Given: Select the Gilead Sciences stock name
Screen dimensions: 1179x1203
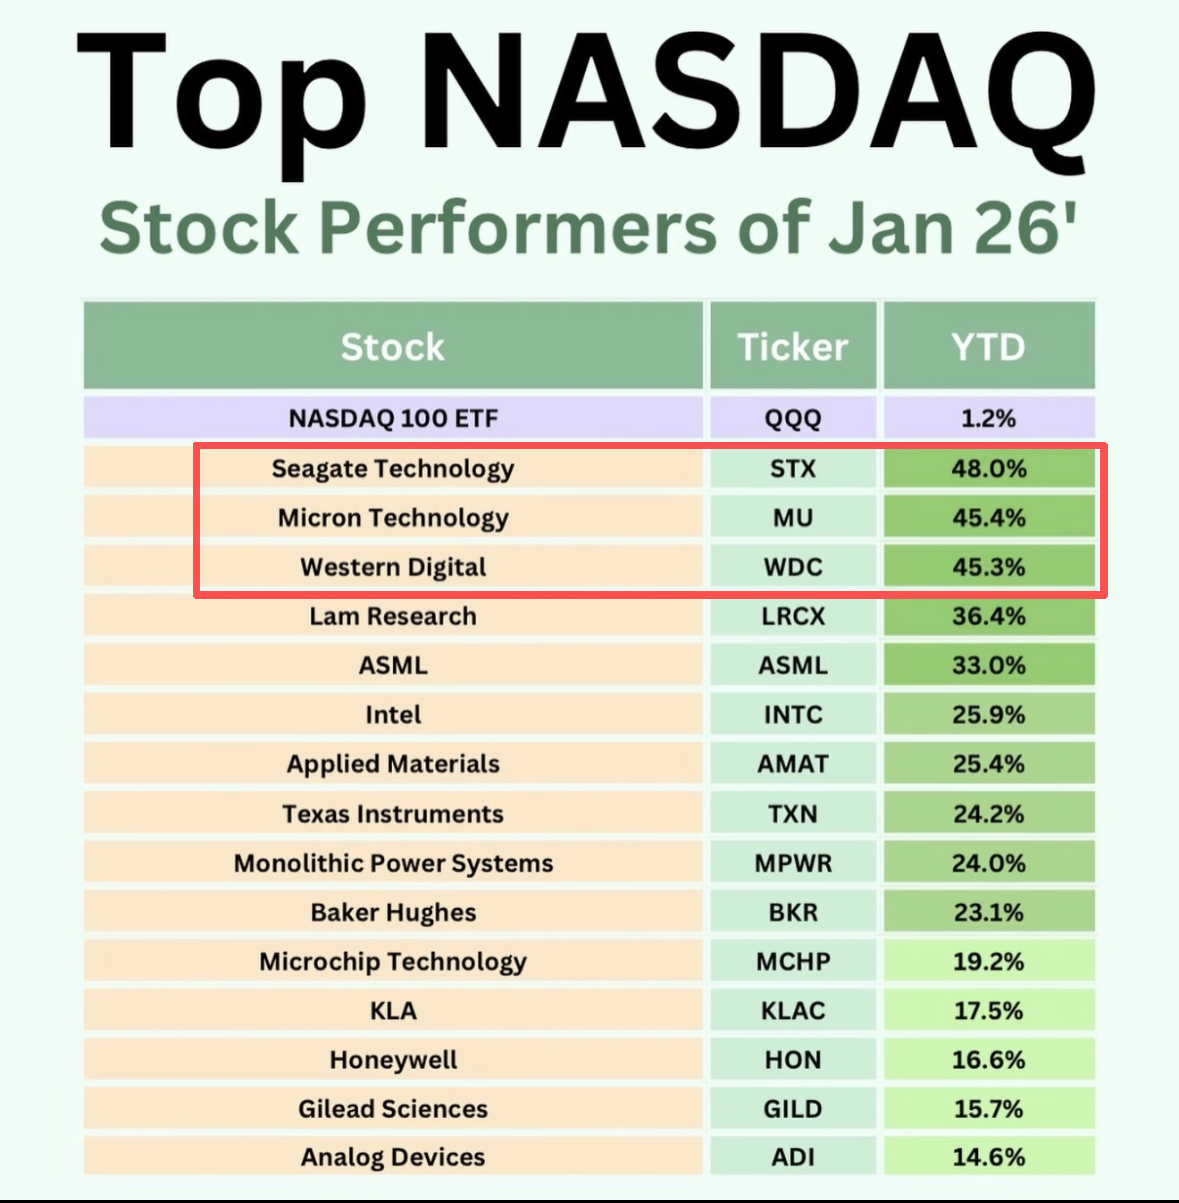Looking at the screenshot, I should click(393, 1108).
